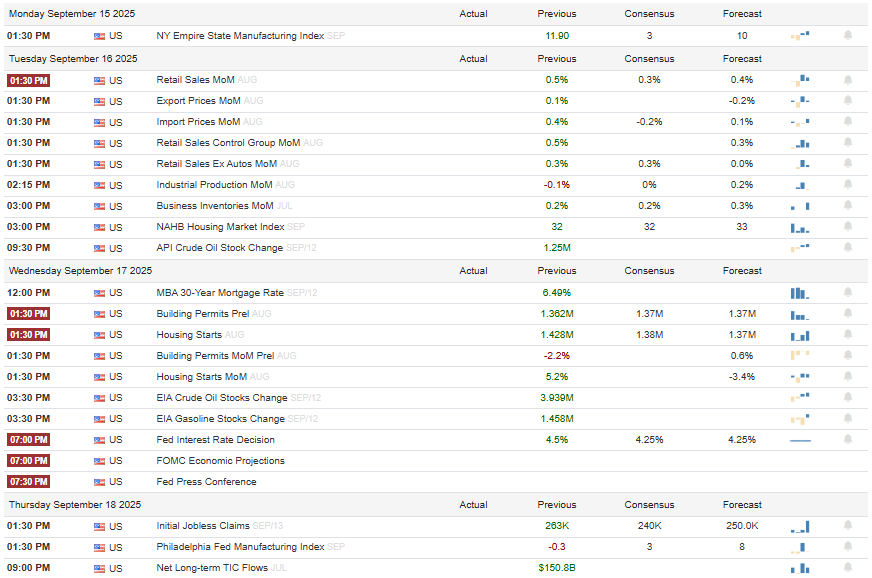Click US flag beside Industrial Production MoM
872x578 pixels.
tap(99, 185)
